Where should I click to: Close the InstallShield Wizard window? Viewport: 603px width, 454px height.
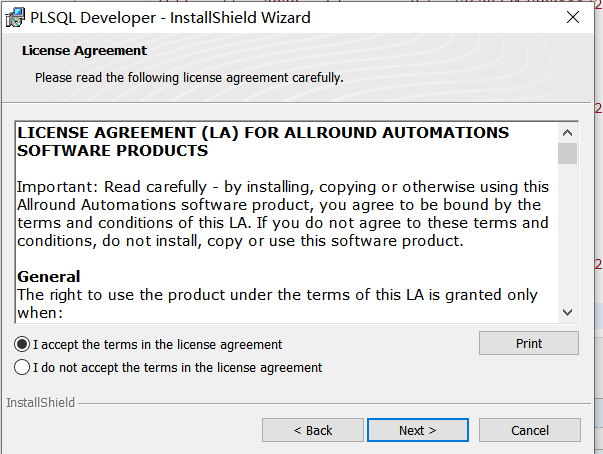pyautogui.click(x=572, y=17)
